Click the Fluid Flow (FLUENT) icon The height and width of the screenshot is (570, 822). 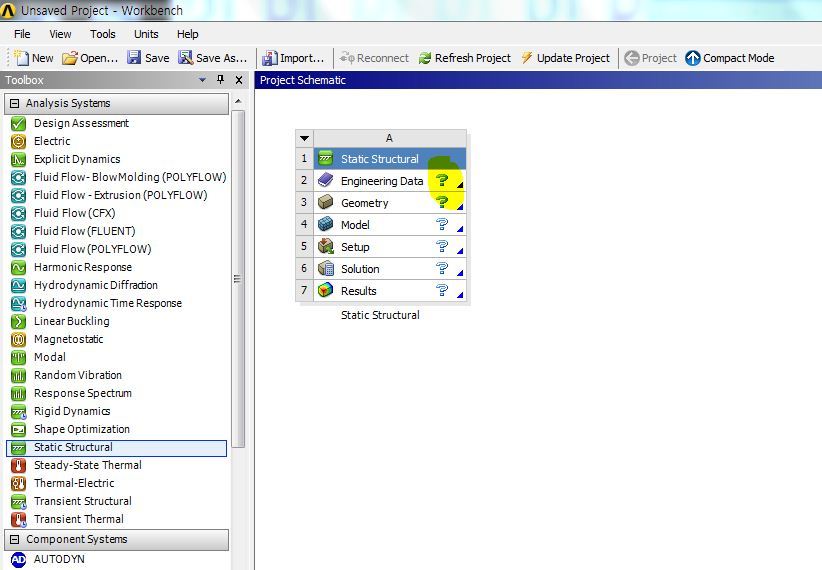coord(18,231)
